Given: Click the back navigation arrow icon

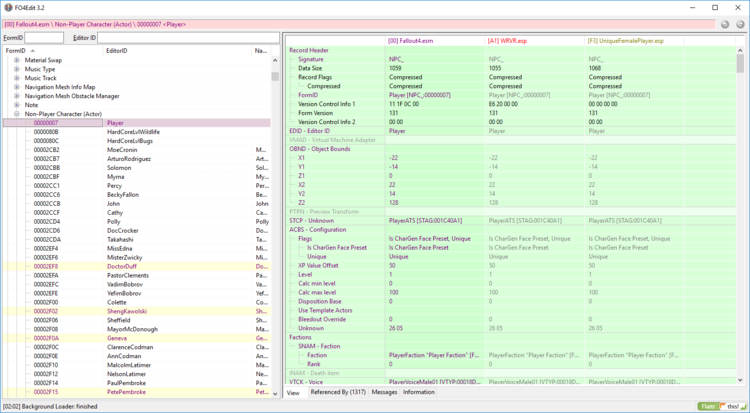Looking at the screenshot, I should 725,24.
